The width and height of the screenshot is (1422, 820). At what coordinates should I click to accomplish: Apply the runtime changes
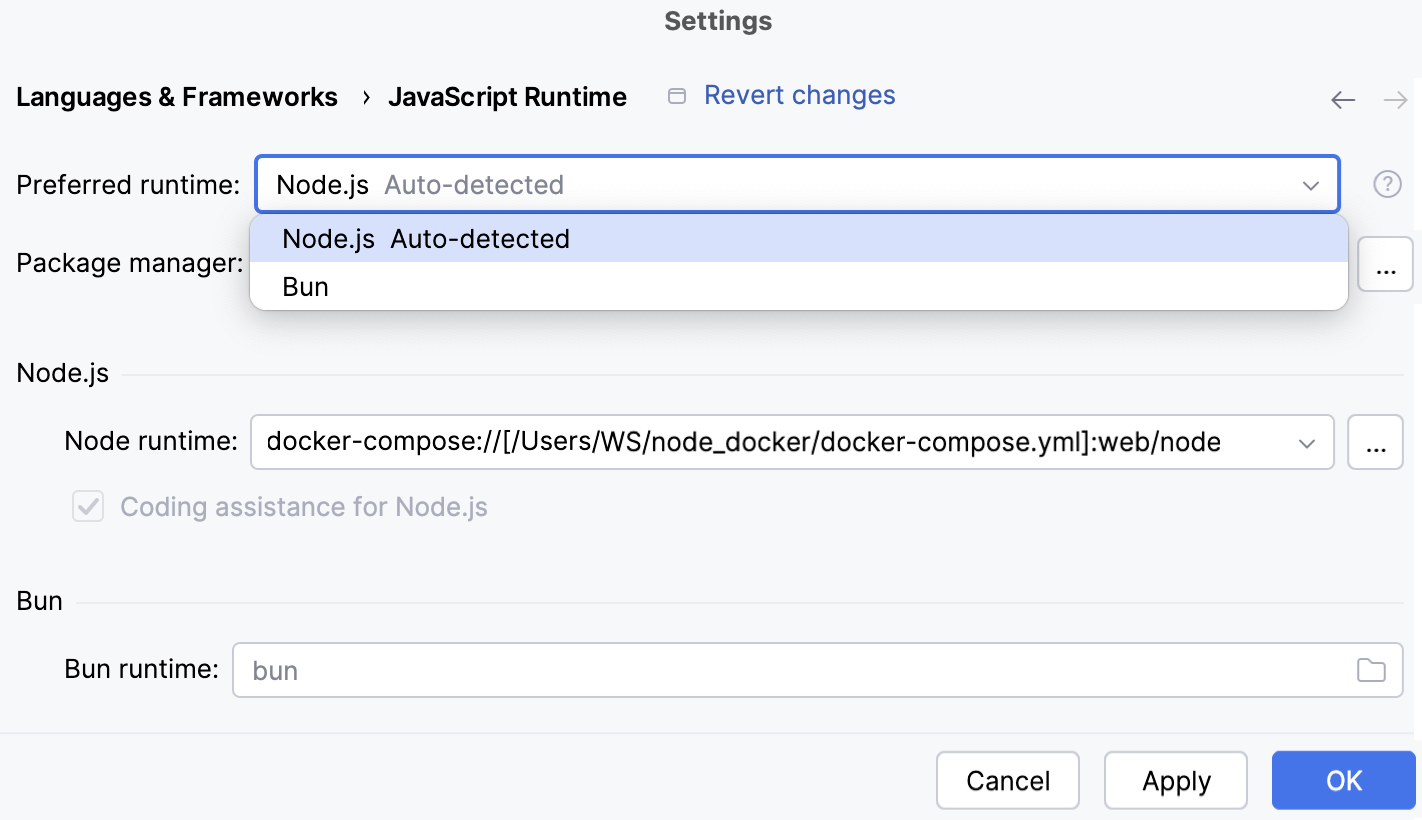coord(1175,780)
